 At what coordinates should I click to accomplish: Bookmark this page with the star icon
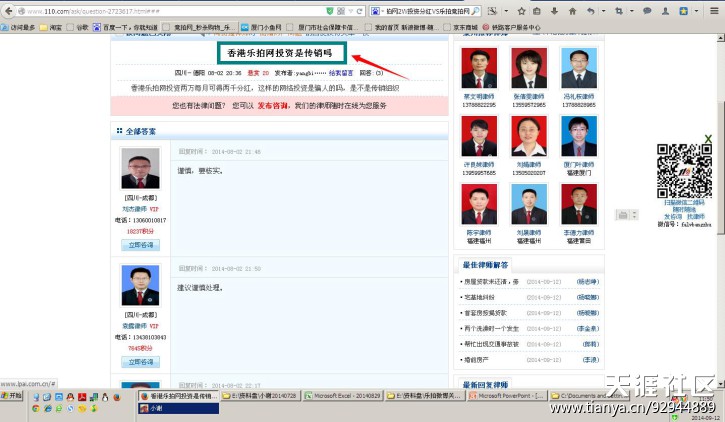coord(522,11)
